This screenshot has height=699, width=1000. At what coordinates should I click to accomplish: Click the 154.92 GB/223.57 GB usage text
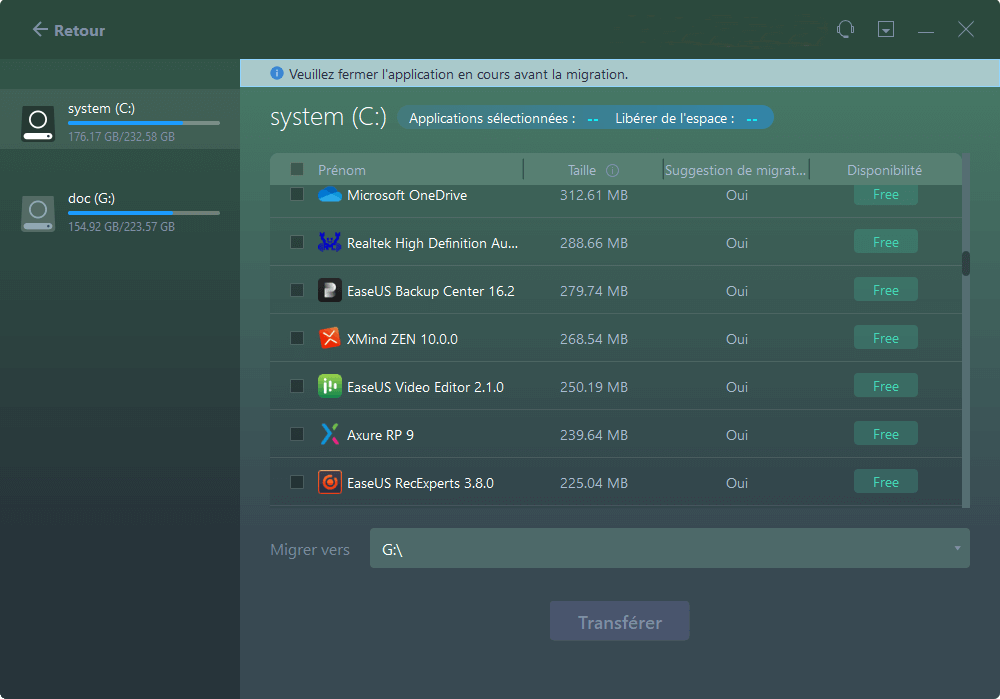tap(121, 226)
